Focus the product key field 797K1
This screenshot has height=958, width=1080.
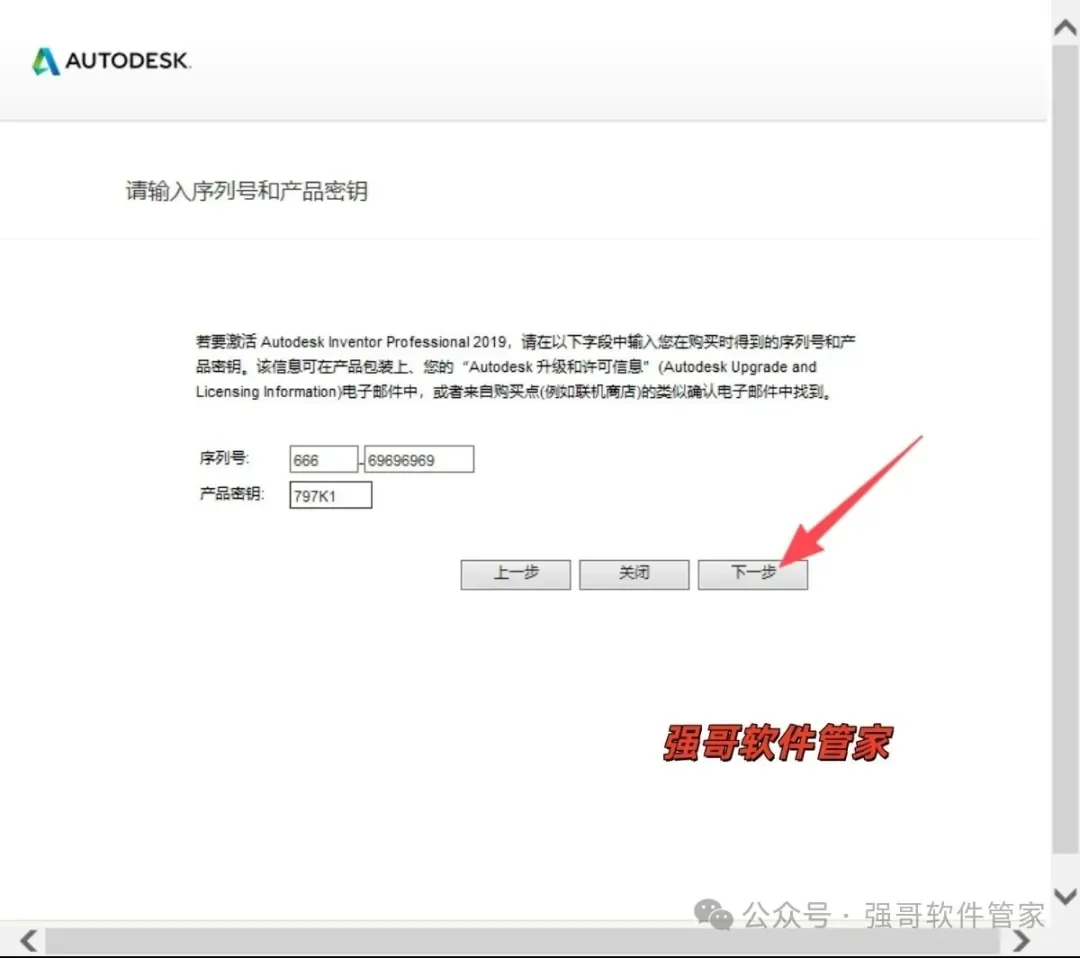[x=331, y=495]
